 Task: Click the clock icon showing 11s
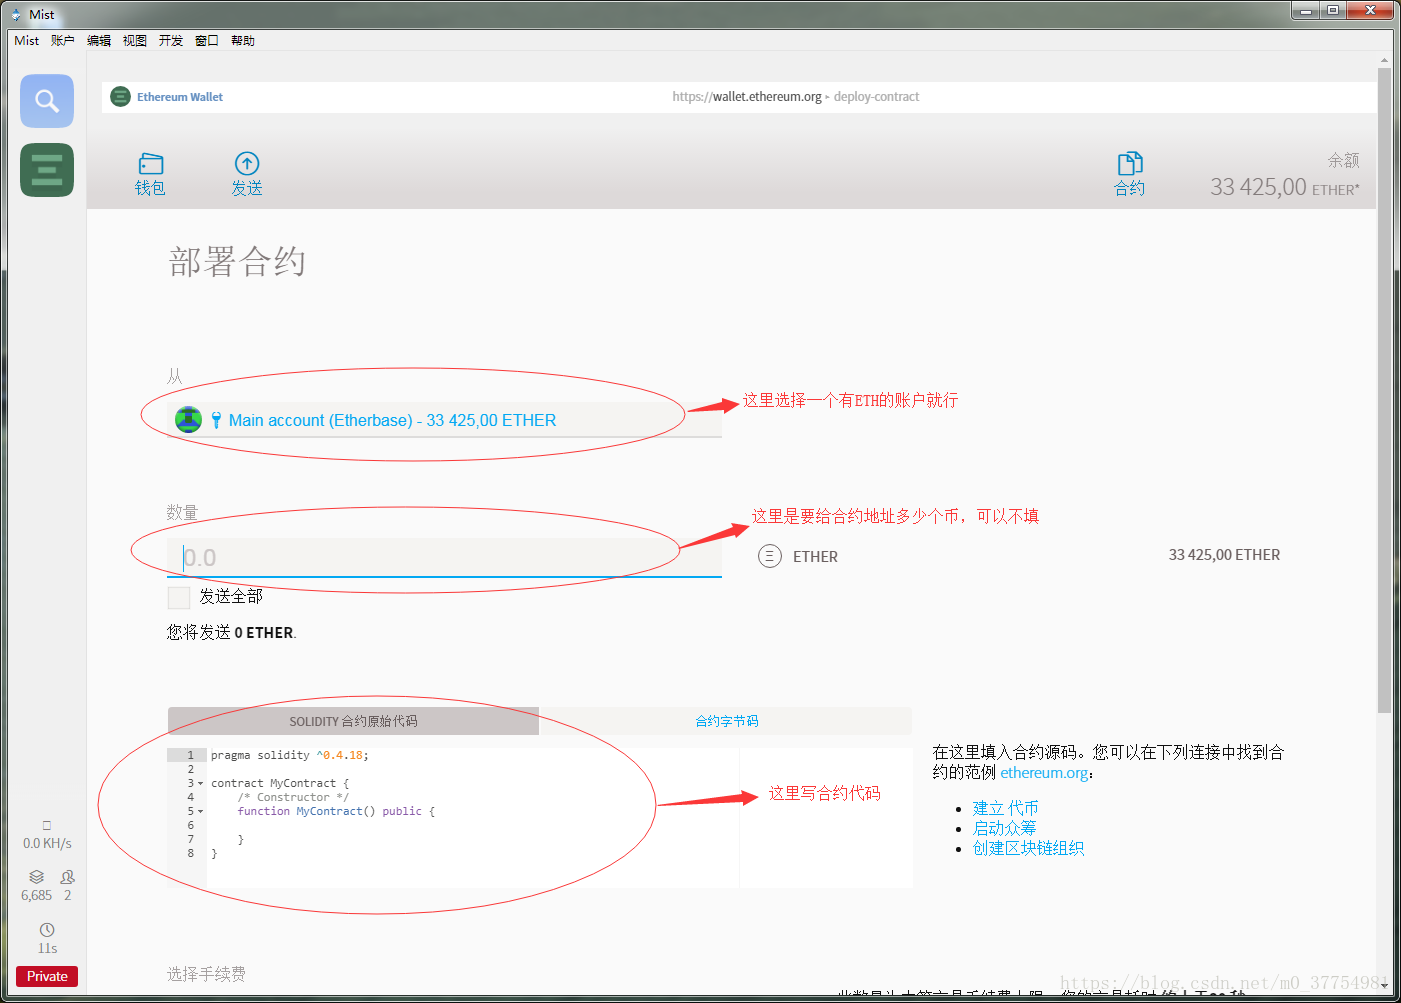coord(47,930)
